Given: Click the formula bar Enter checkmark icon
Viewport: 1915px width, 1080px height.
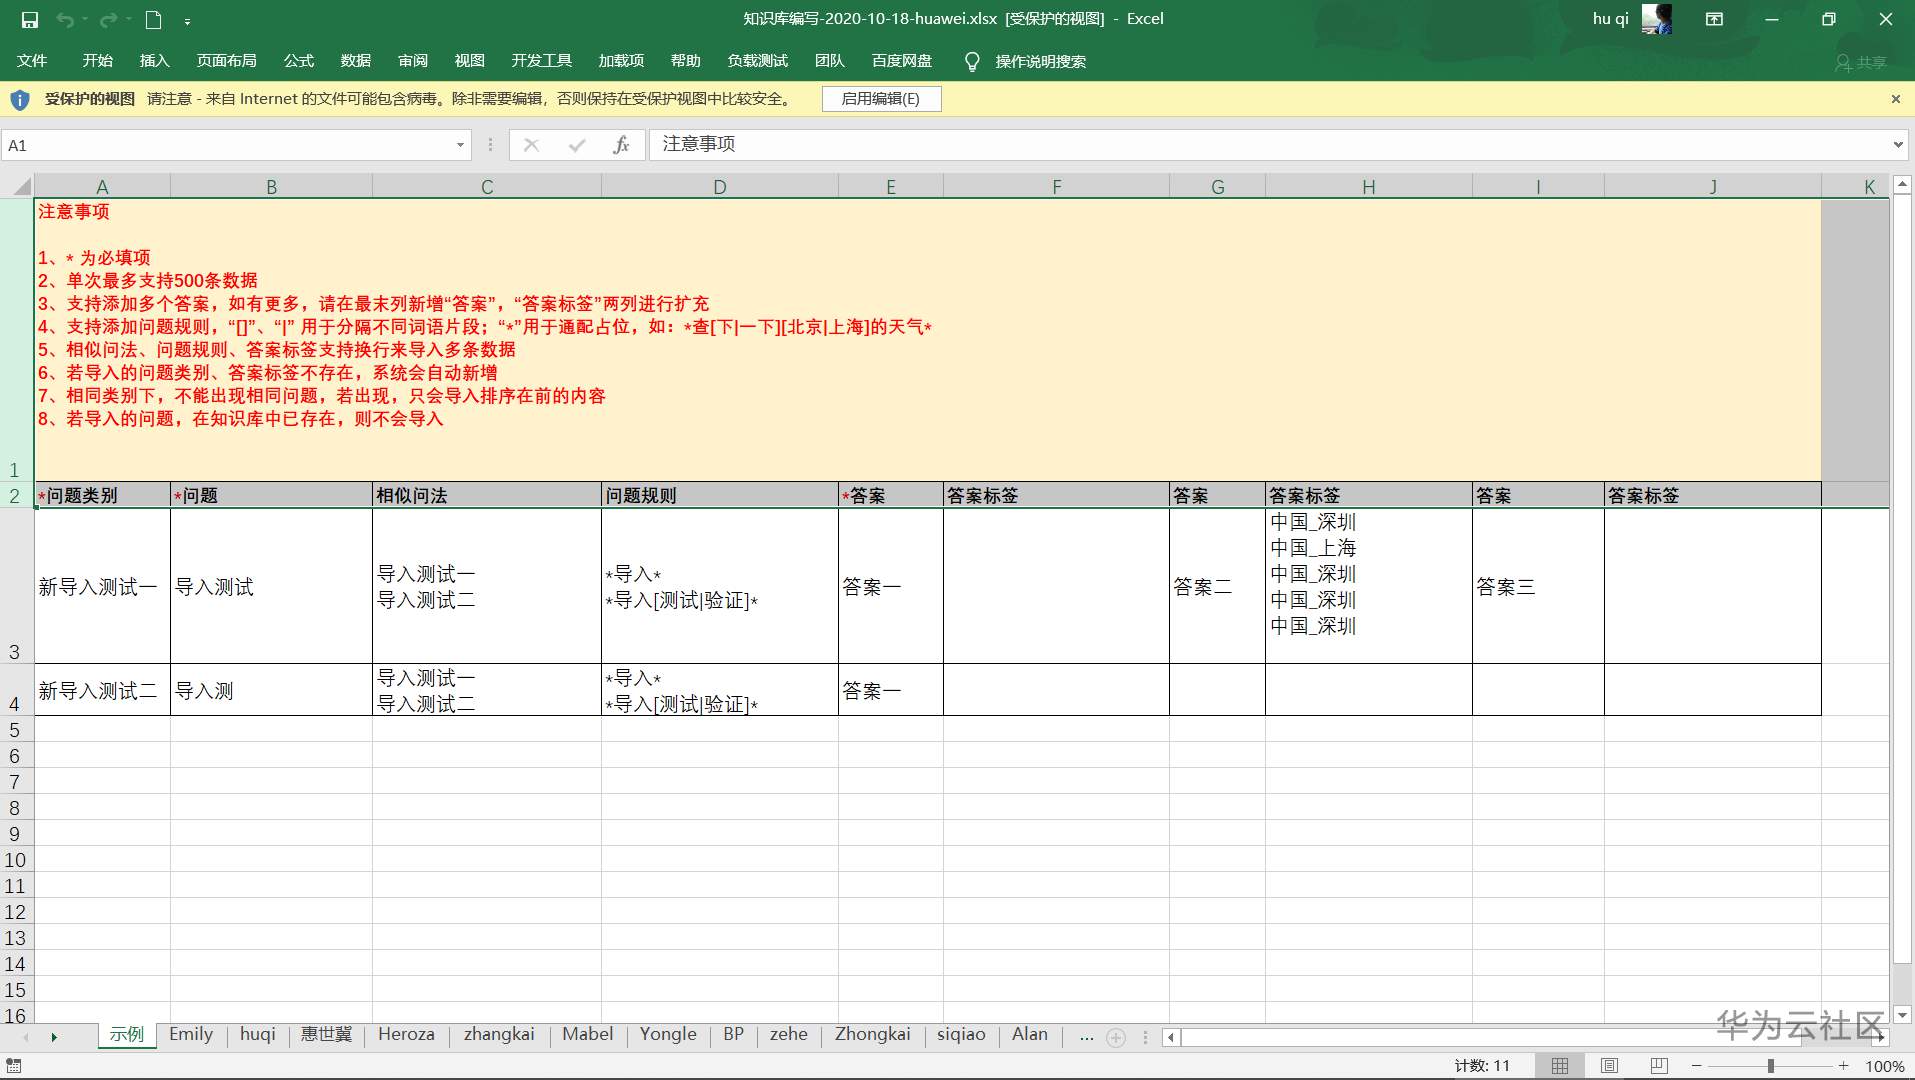Looking at the screenshot, I should tap(576, 145).
